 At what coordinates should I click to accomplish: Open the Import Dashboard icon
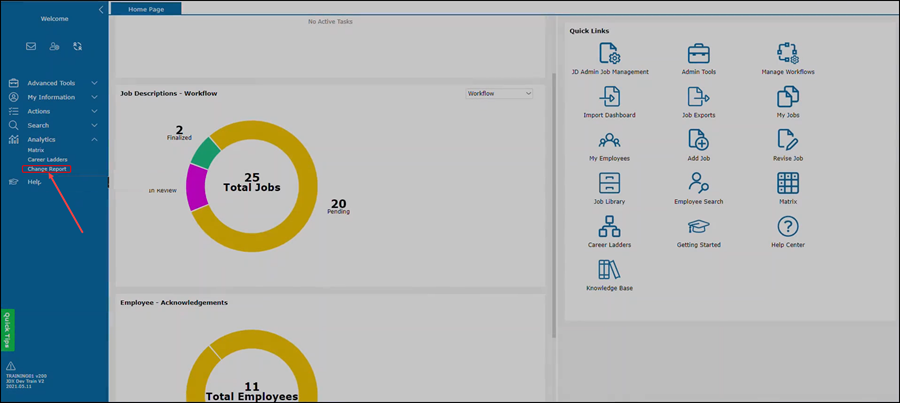608,97
